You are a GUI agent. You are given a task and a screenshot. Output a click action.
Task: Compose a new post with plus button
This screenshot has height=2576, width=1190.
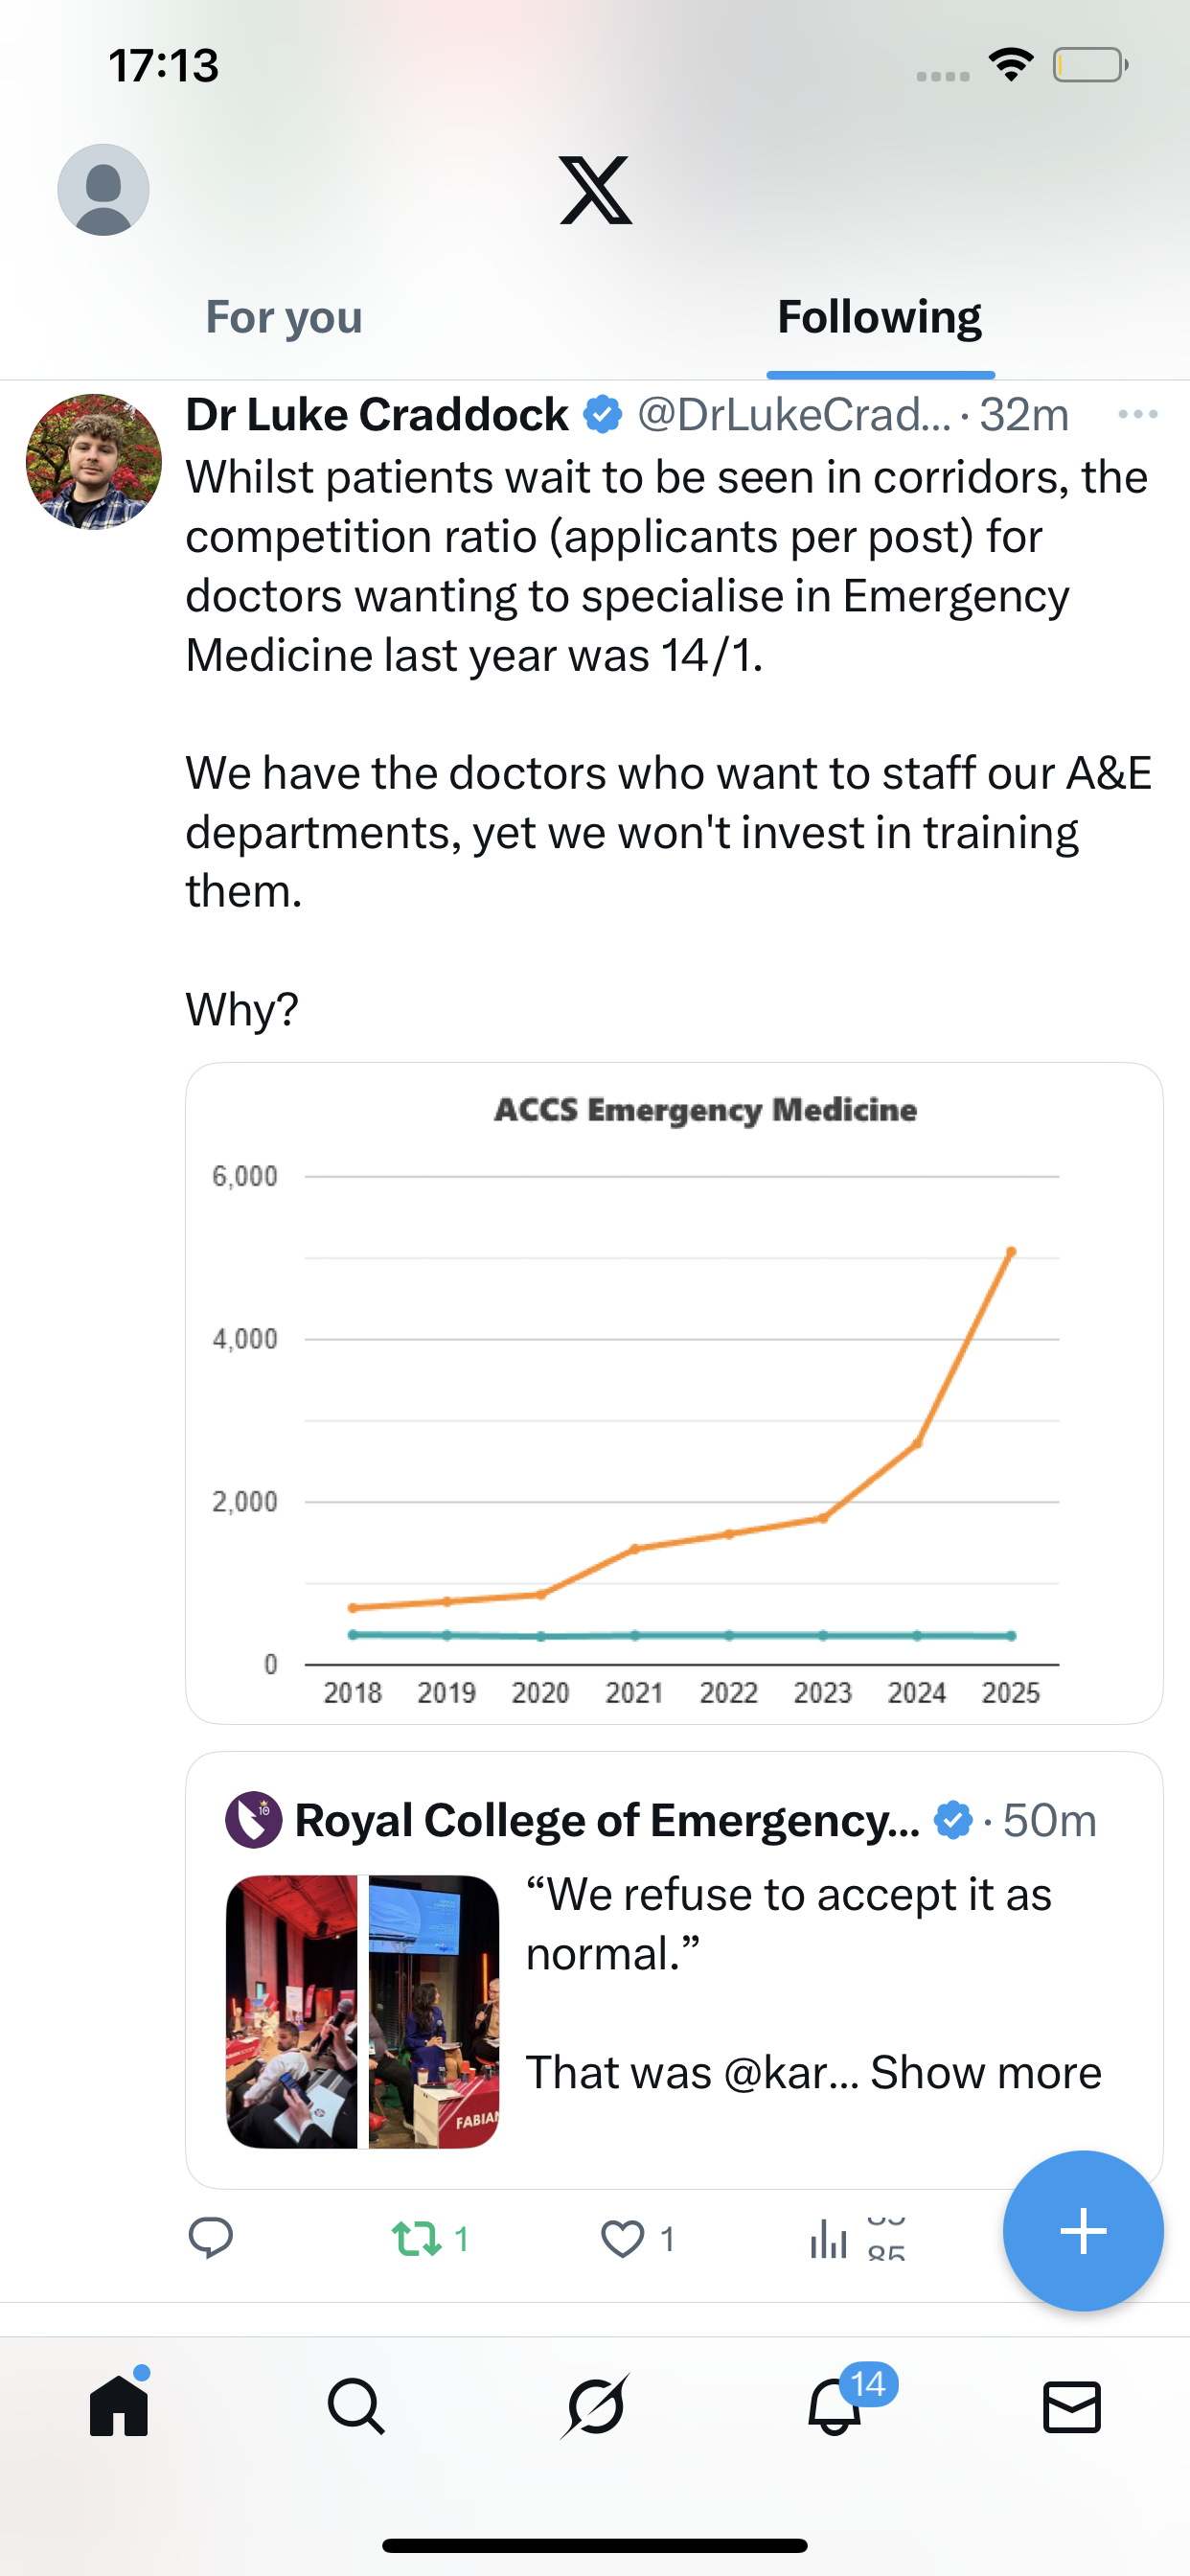[1083, 2231]
